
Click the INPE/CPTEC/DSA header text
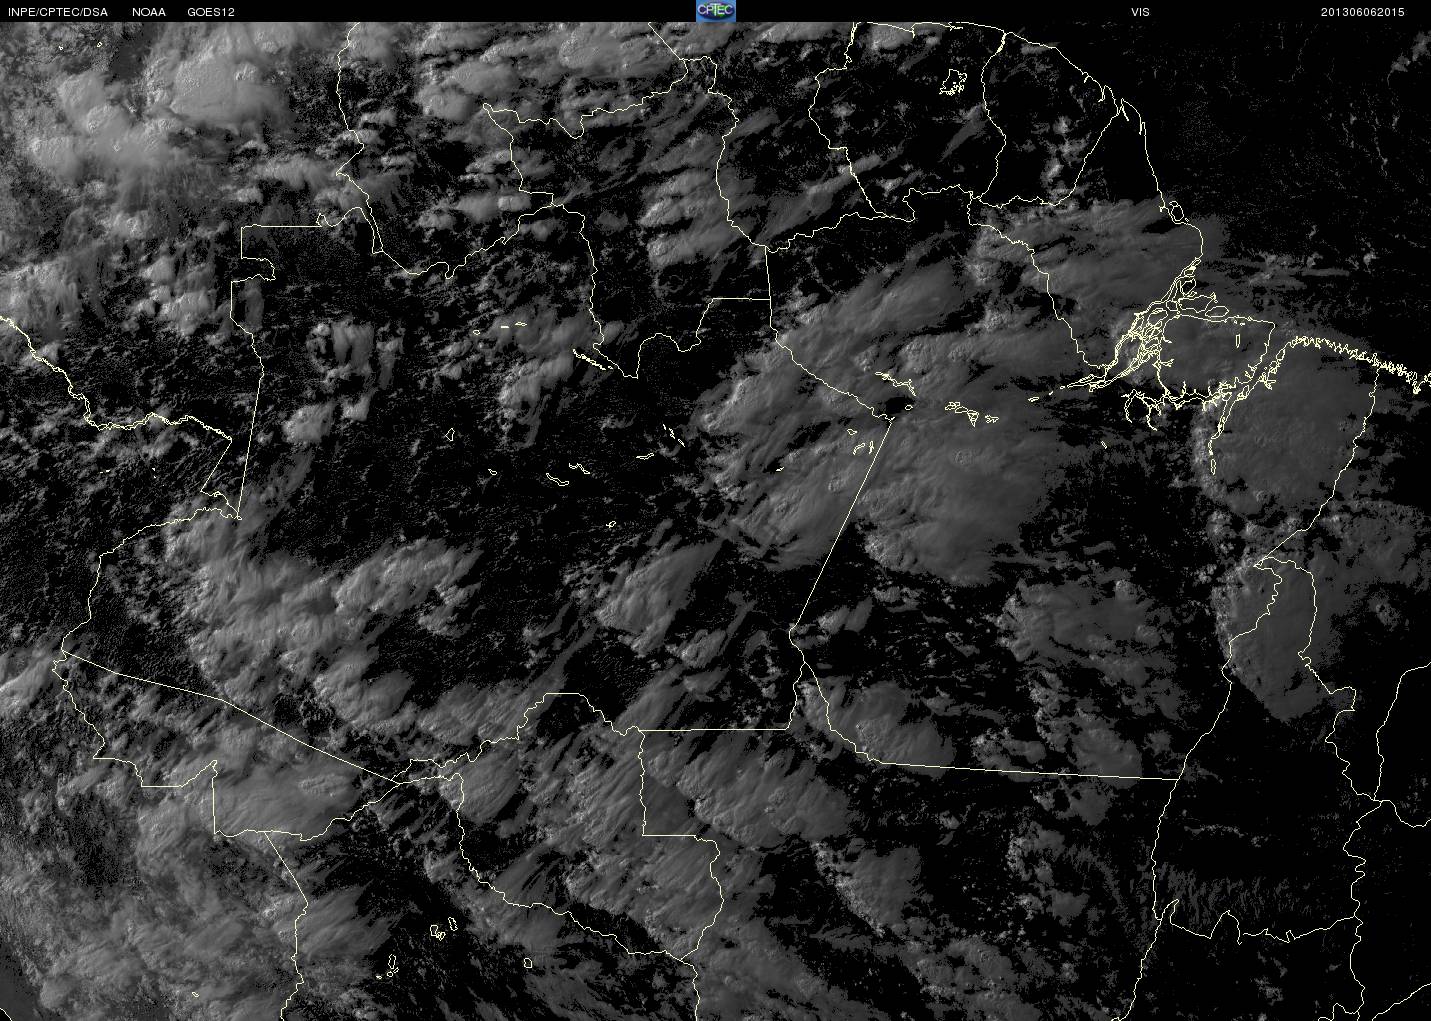[x=57, y=12]
